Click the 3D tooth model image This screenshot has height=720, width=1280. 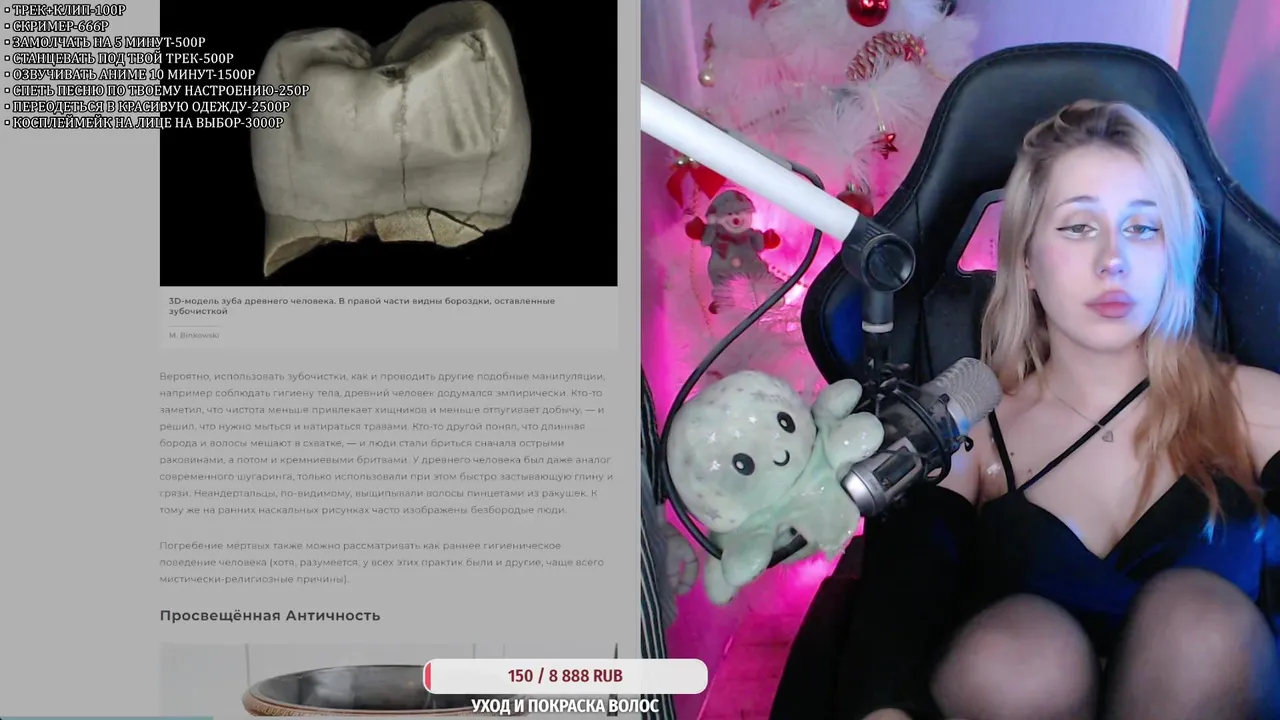pyautogui.click(x=388, y=143)
